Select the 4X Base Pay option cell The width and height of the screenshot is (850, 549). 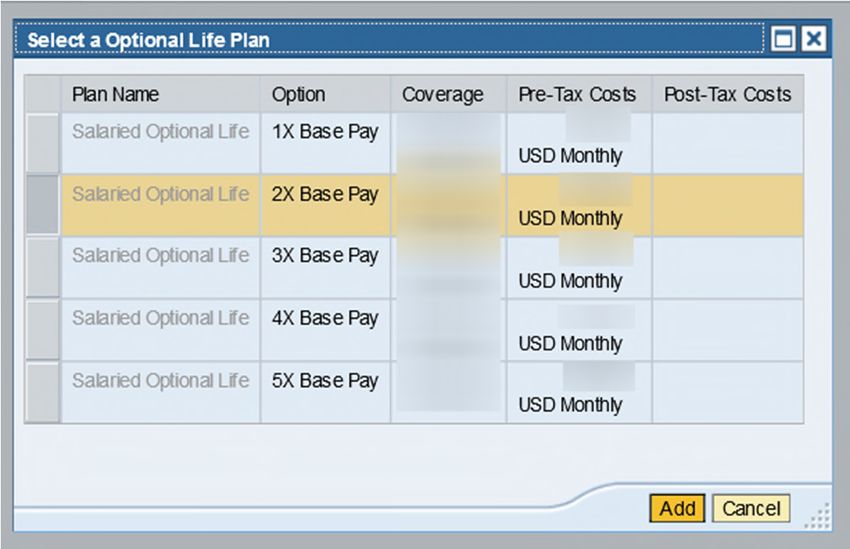(325, 330)
